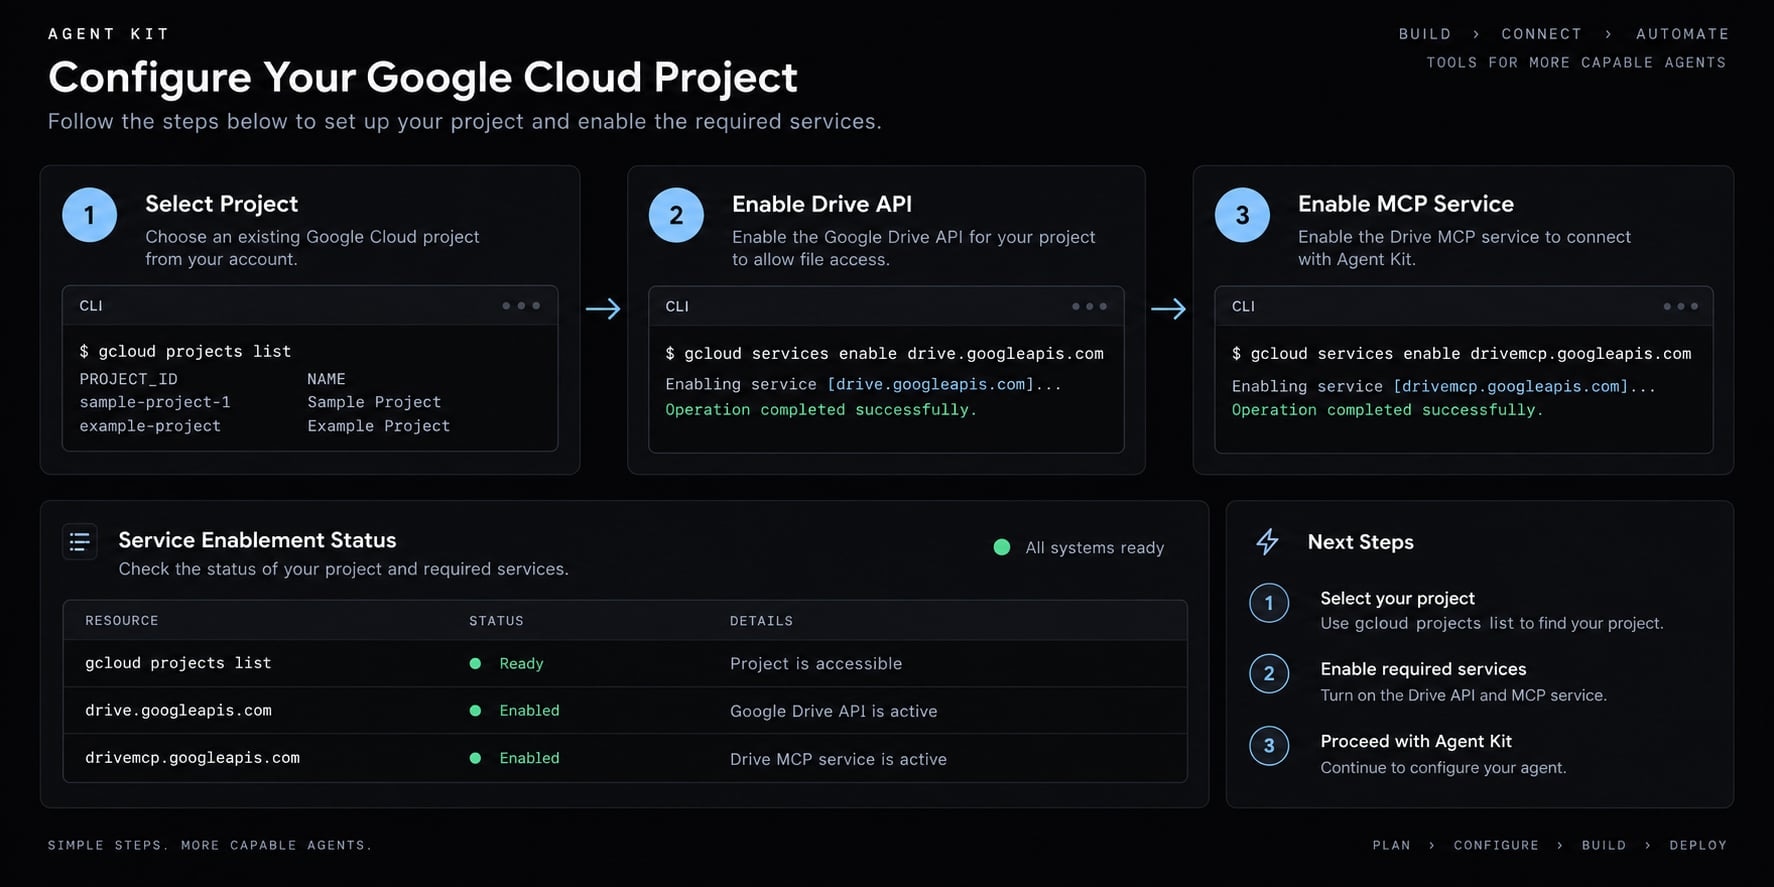Viewport: 1774px width, 887px height.
Task: Click the '[drivemcp.googleapis.com]' blue service name
Action: [x=1511, y=386]
